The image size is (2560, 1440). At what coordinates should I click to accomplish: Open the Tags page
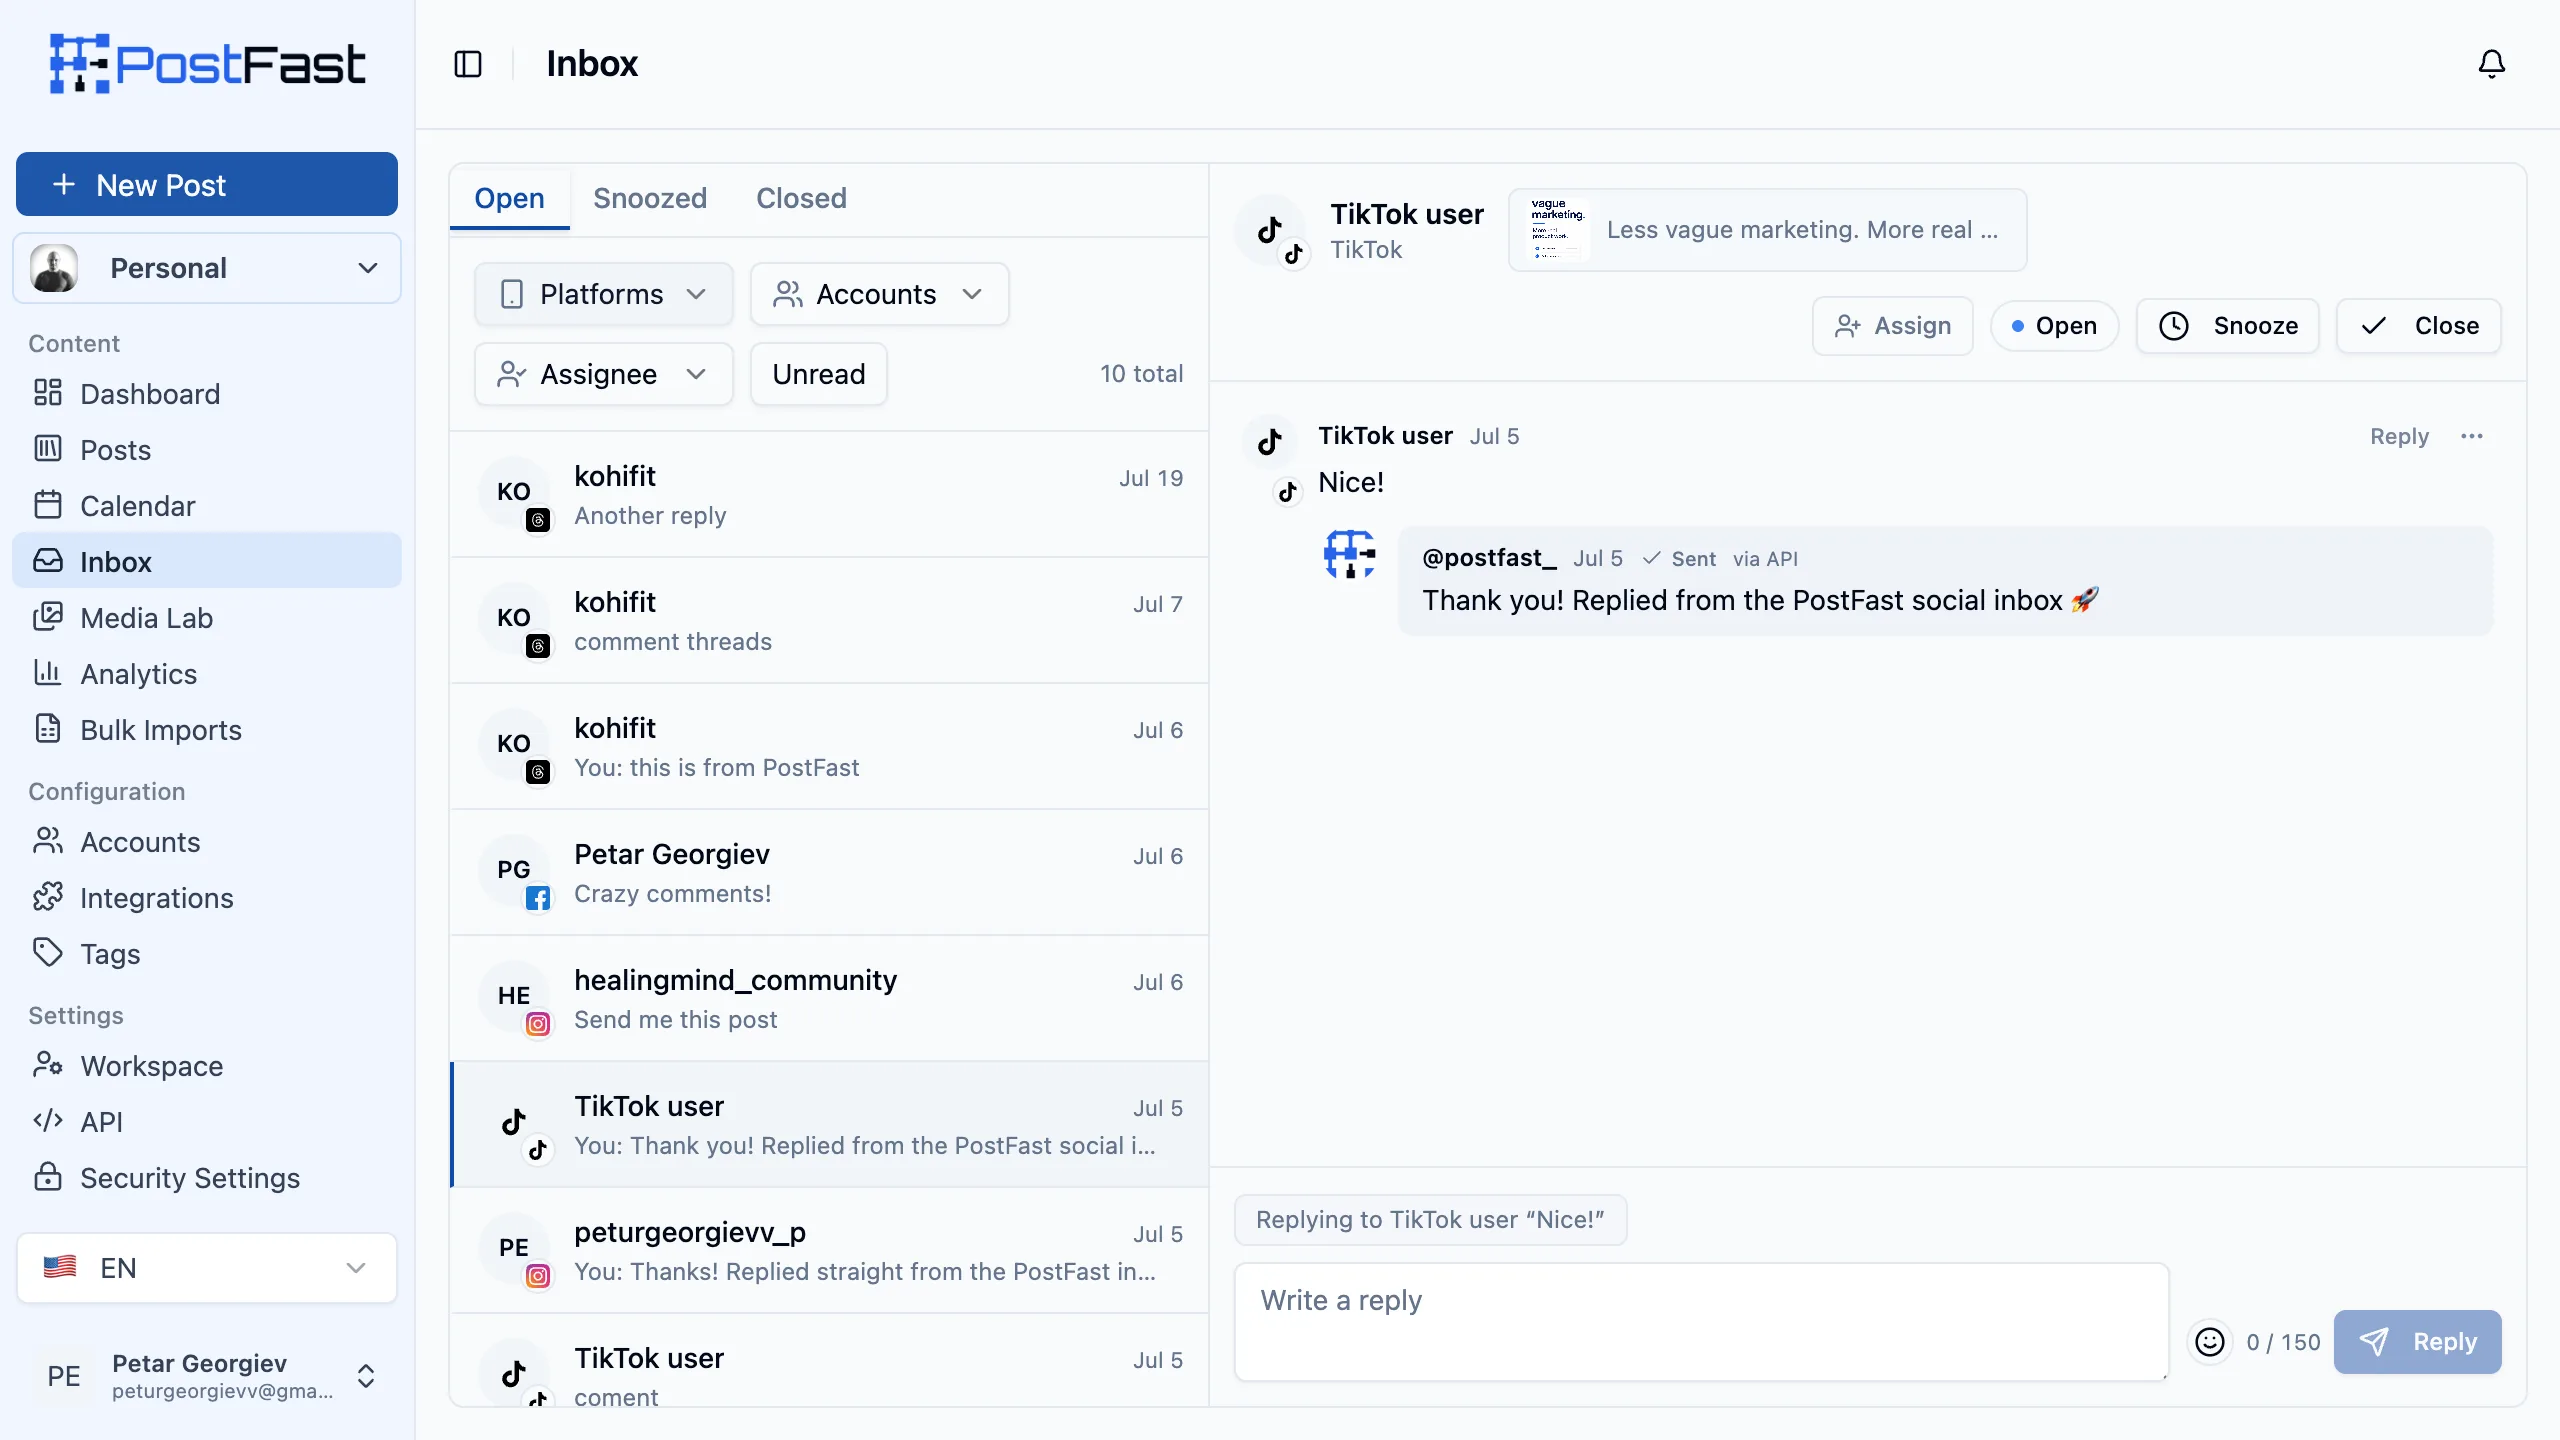[x=207, y=954]
